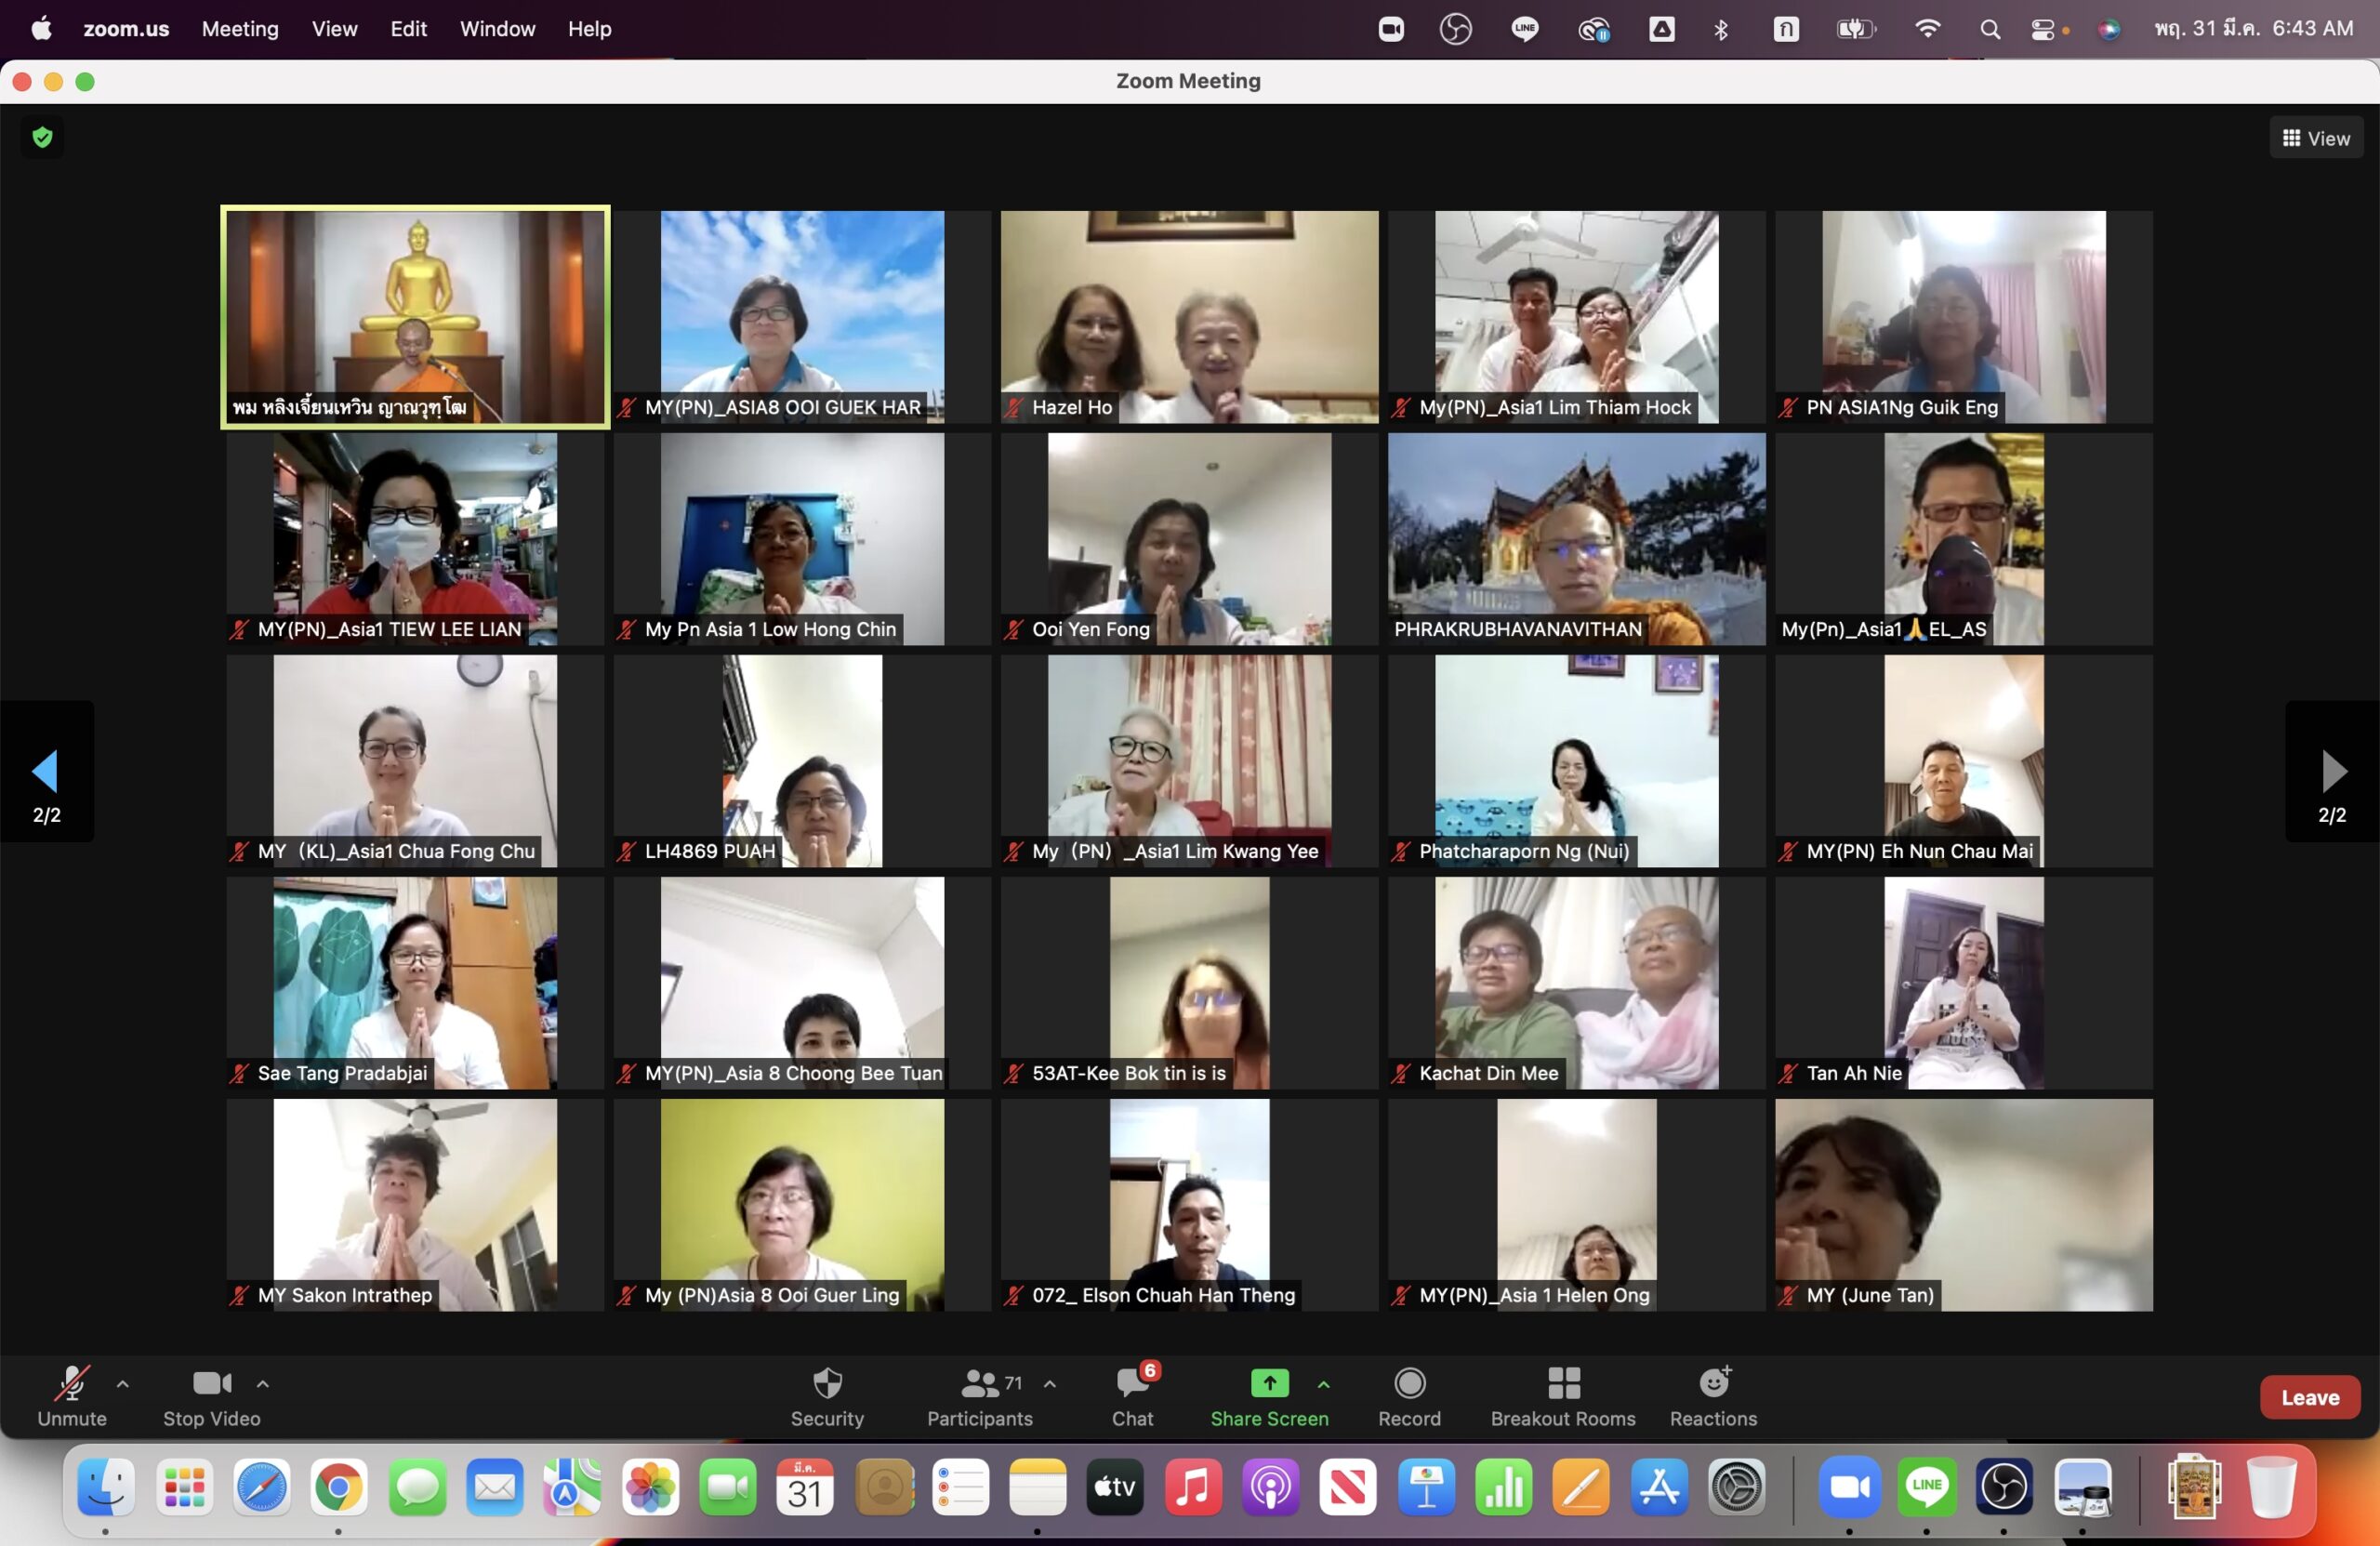Expand Share Screen options arrow
The image size is (2380, 1546).
tap(1324, 1385)
